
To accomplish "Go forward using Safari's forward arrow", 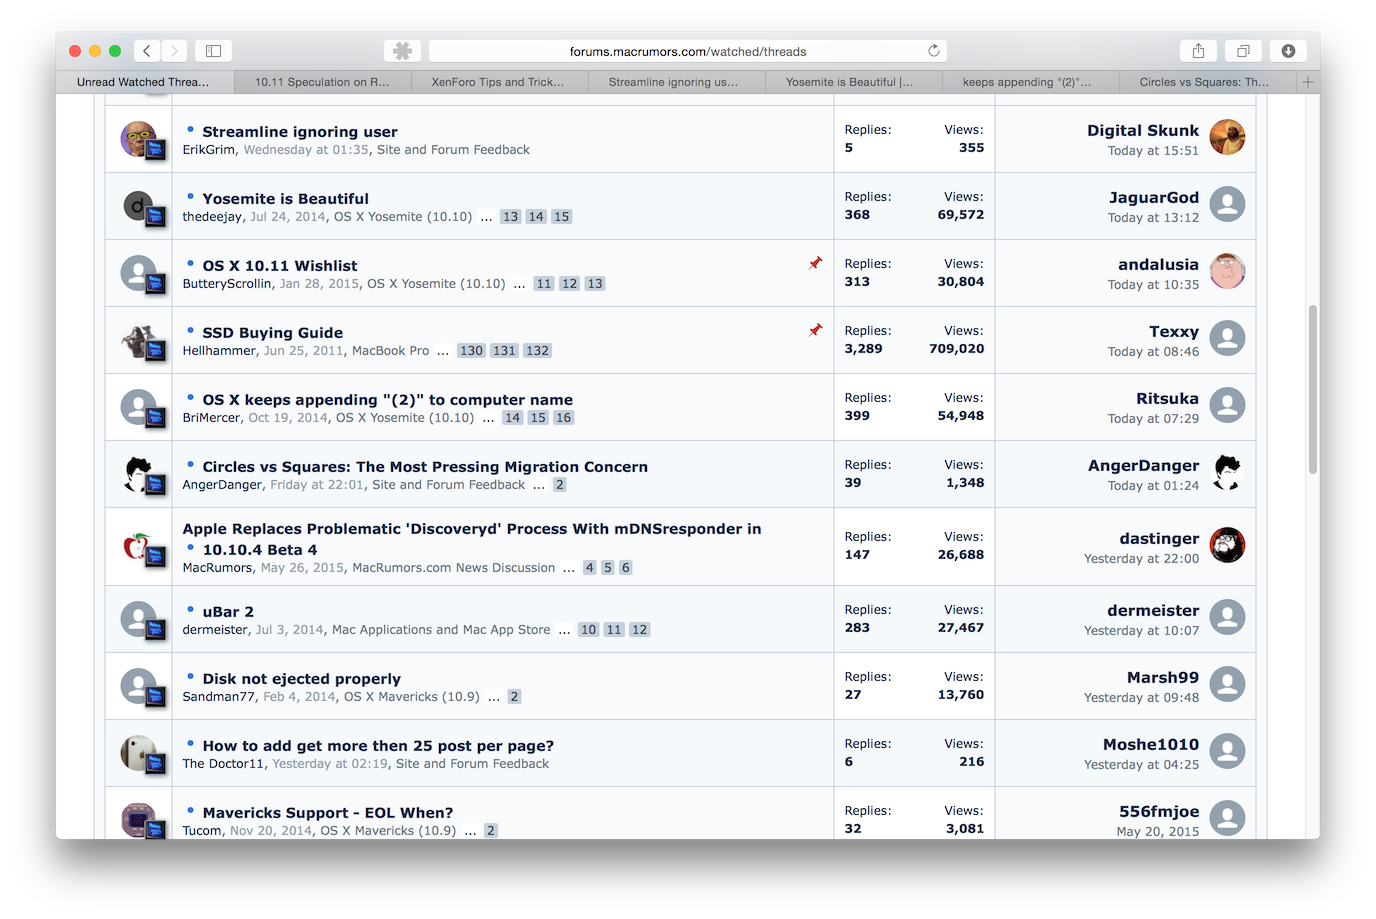I will (x=174, y=51).
